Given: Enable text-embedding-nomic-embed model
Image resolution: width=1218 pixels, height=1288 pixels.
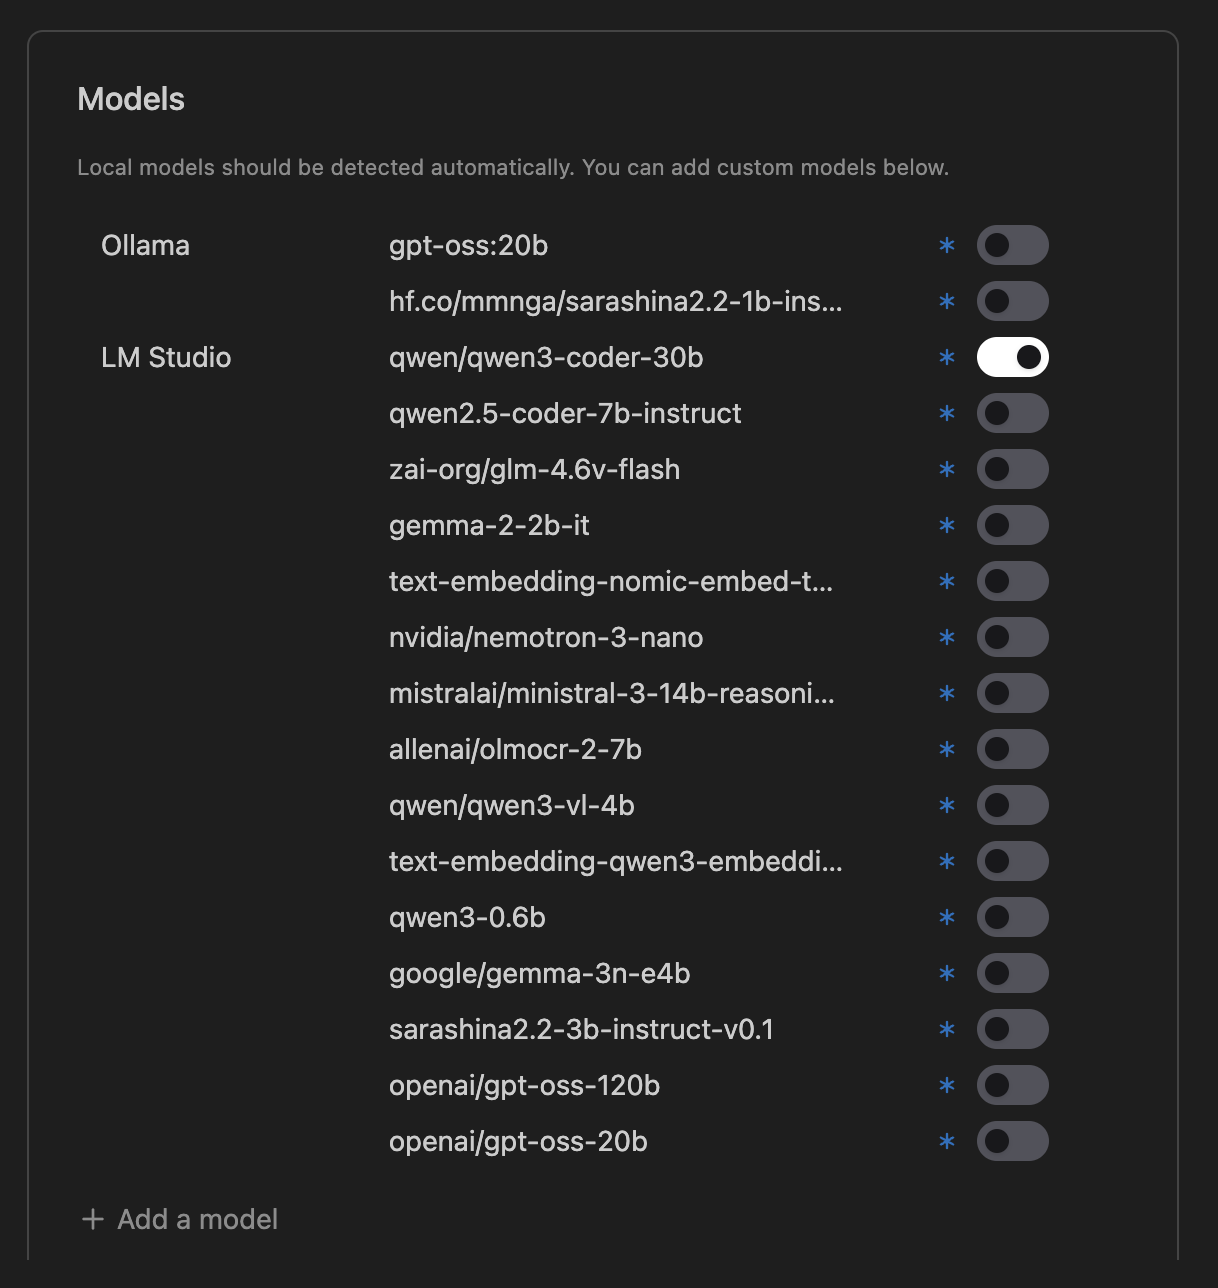Looking at the screenshot, I should 1012,581.
